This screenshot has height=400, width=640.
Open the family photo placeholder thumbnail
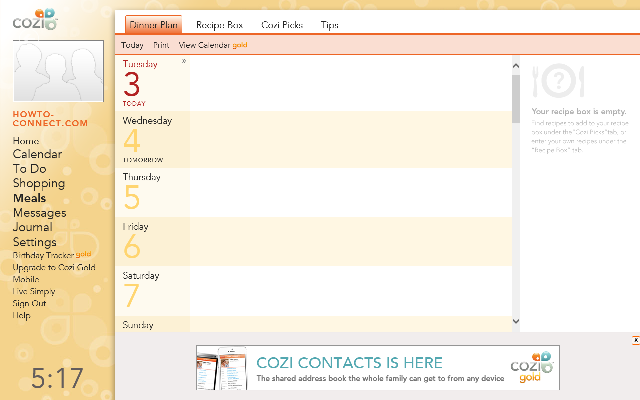58,71
